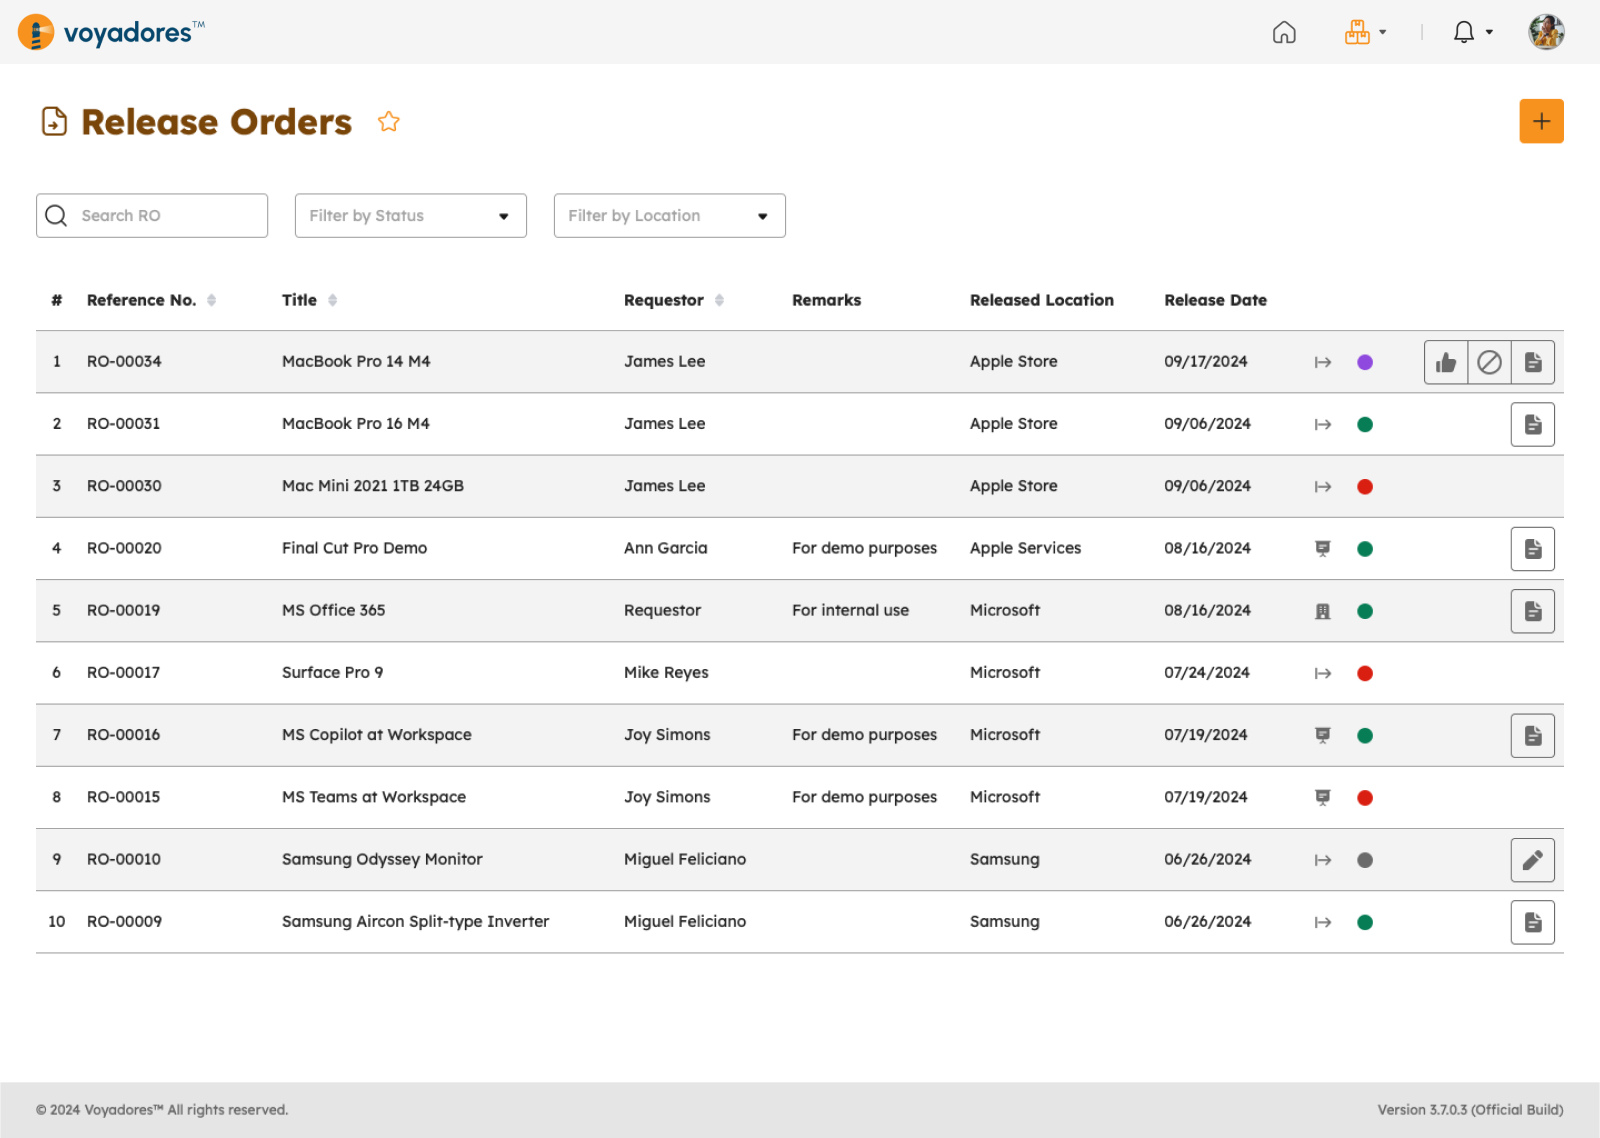Click demo presentation icon for RO-00020
Viewport: 1600px width, 1138px height.
(1323, 548)
